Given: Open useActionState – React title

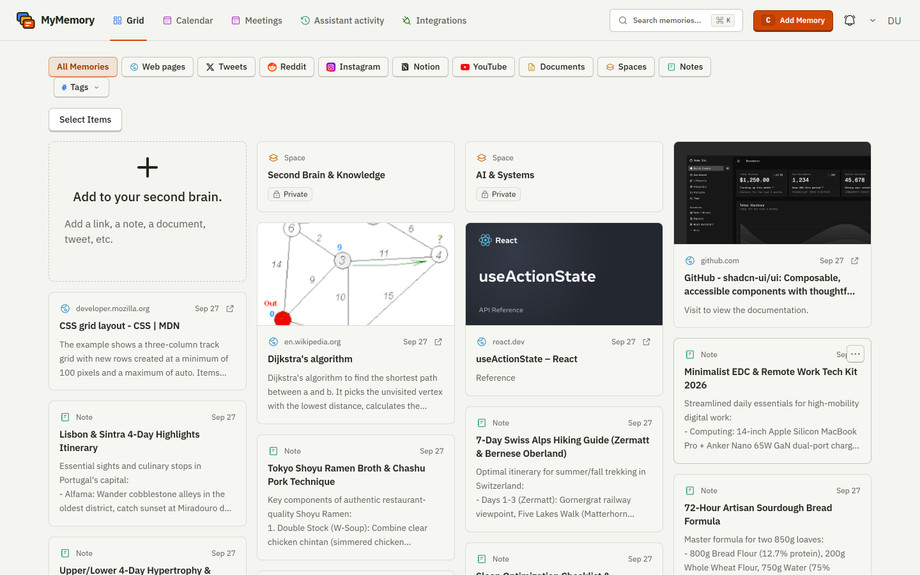Looking at the screenshot, I should [526, 359].
